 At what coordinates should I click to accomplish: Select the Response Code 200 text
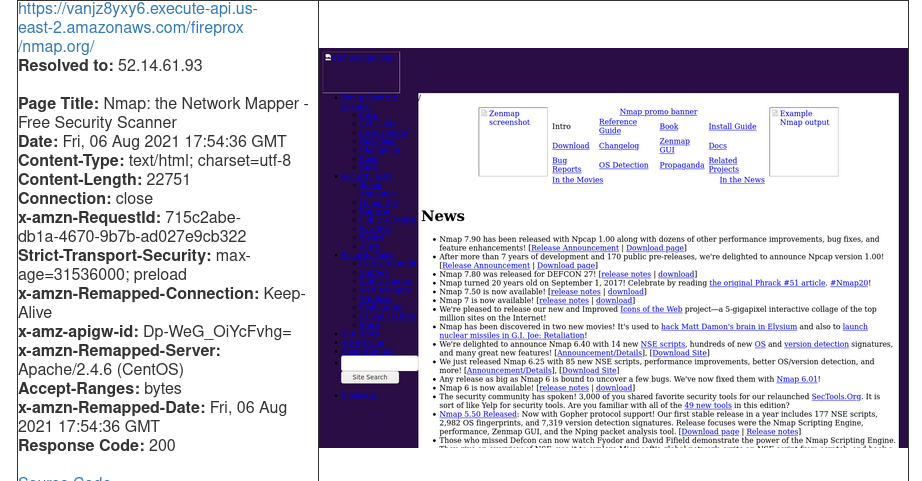[x=97, y=445]
